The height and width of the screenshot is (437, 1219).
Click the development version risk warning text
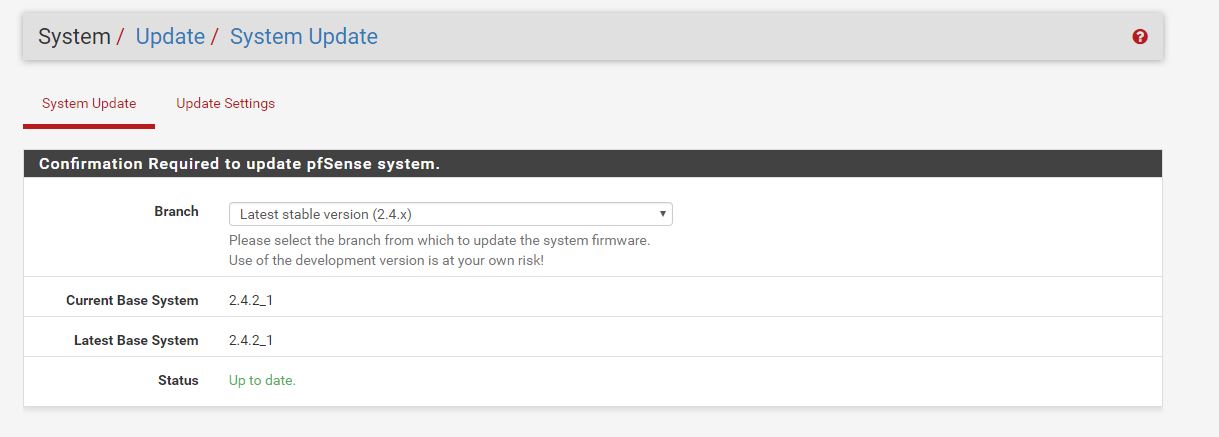point(386,260)
